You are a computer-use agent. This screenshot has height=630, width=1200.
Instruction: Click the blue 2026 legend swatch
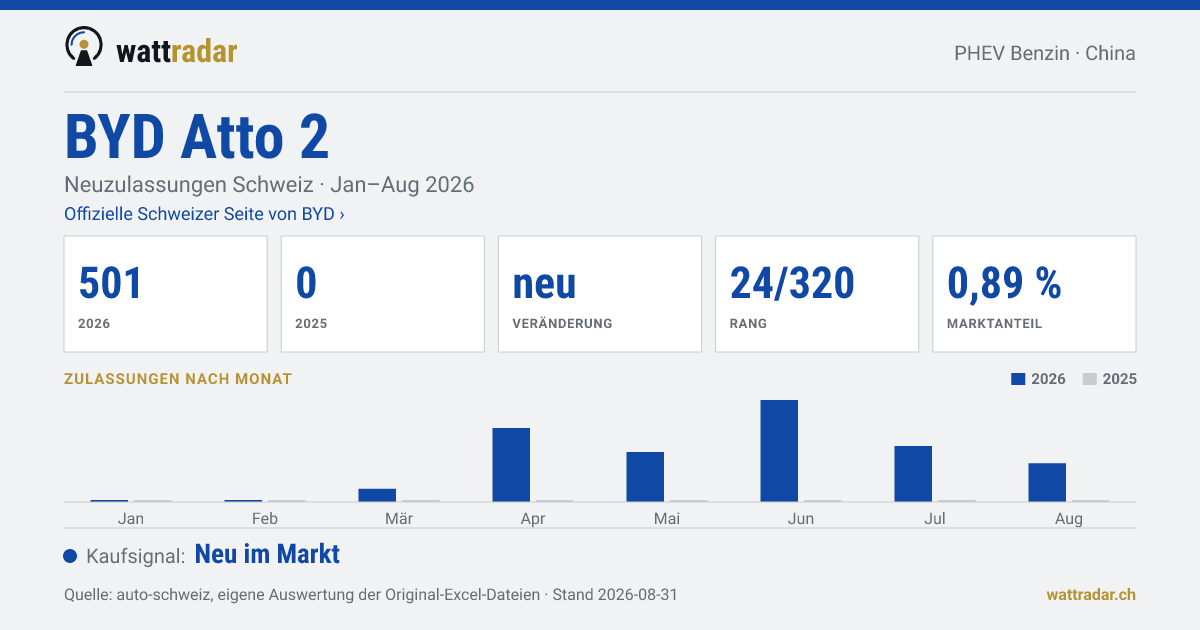click(x=1018, y=379)
